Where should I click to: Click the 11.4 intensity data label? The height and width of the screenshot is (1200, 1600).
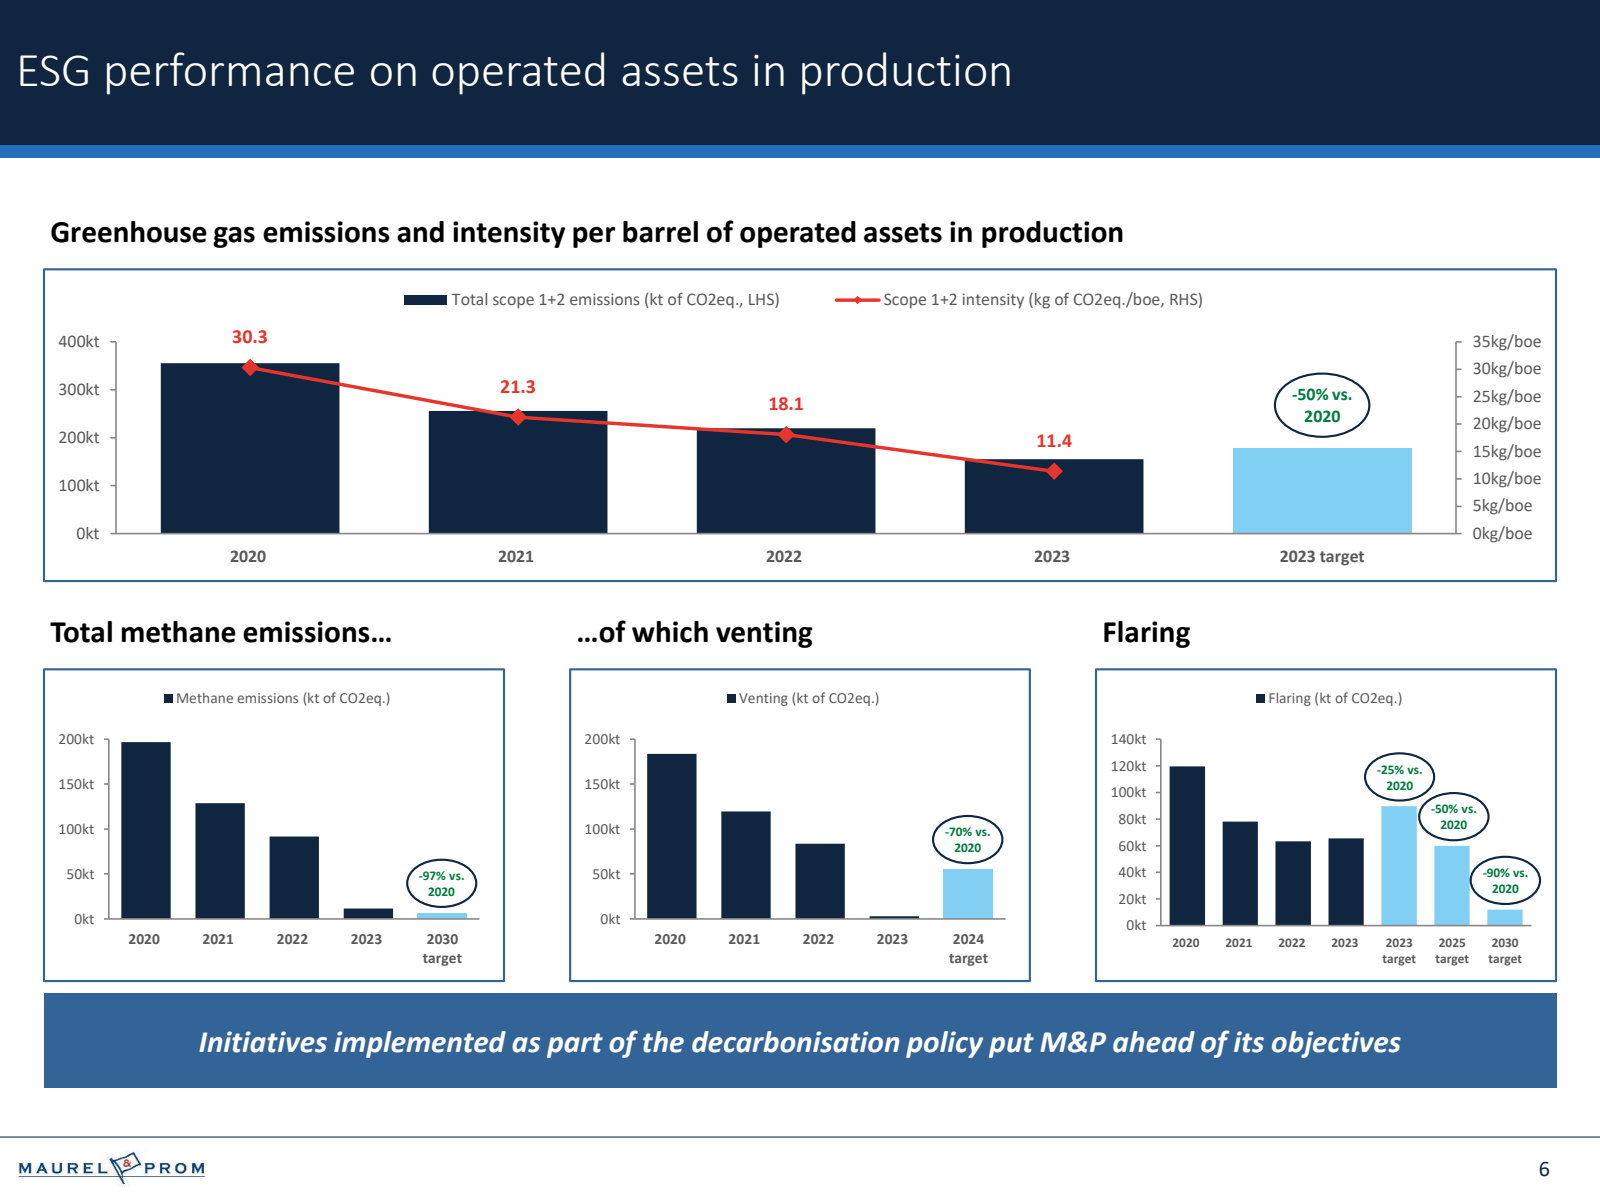(1054, 441)
